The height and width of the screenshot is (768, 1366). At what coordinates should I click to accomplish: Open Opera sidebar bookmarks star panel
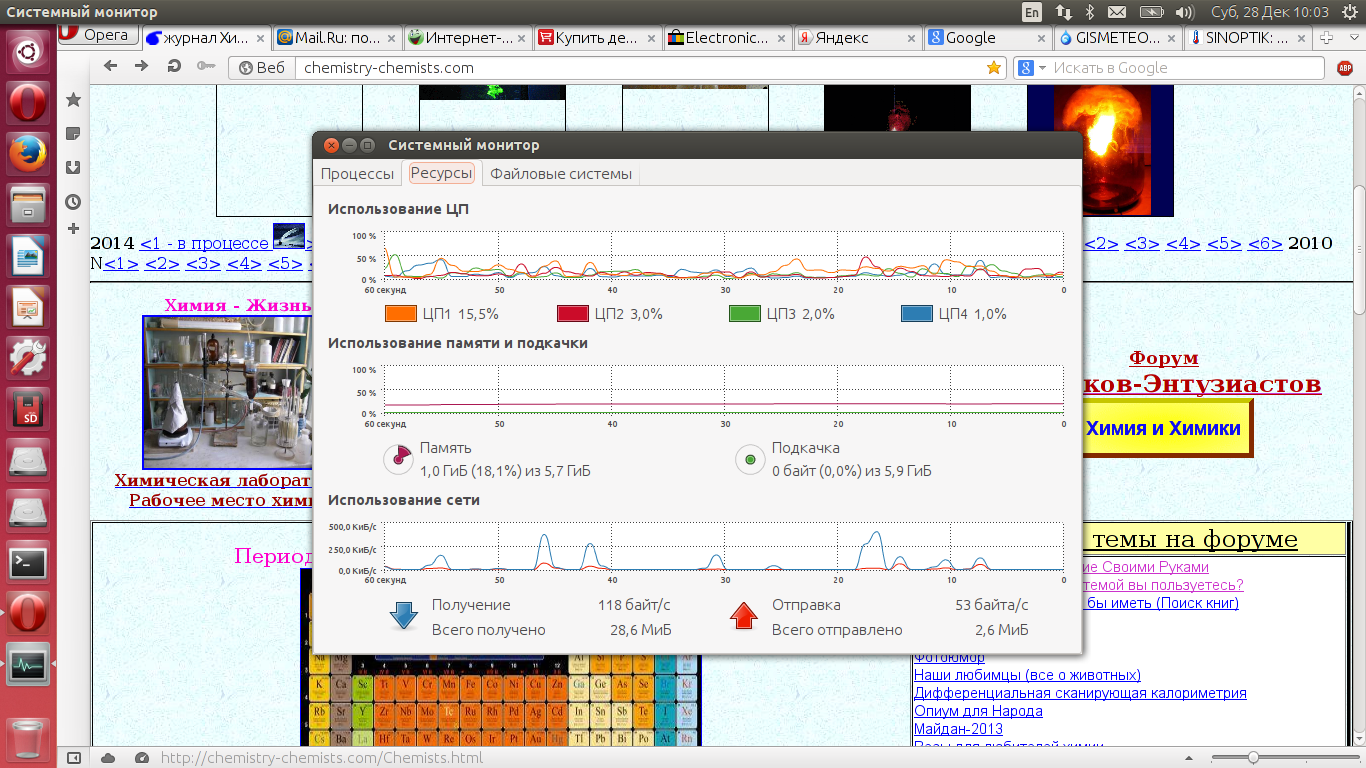point(73,100)
